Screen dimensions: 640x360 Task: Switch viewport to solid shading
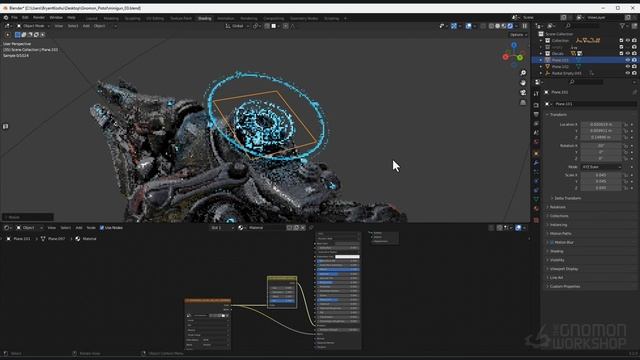[497, 26]
